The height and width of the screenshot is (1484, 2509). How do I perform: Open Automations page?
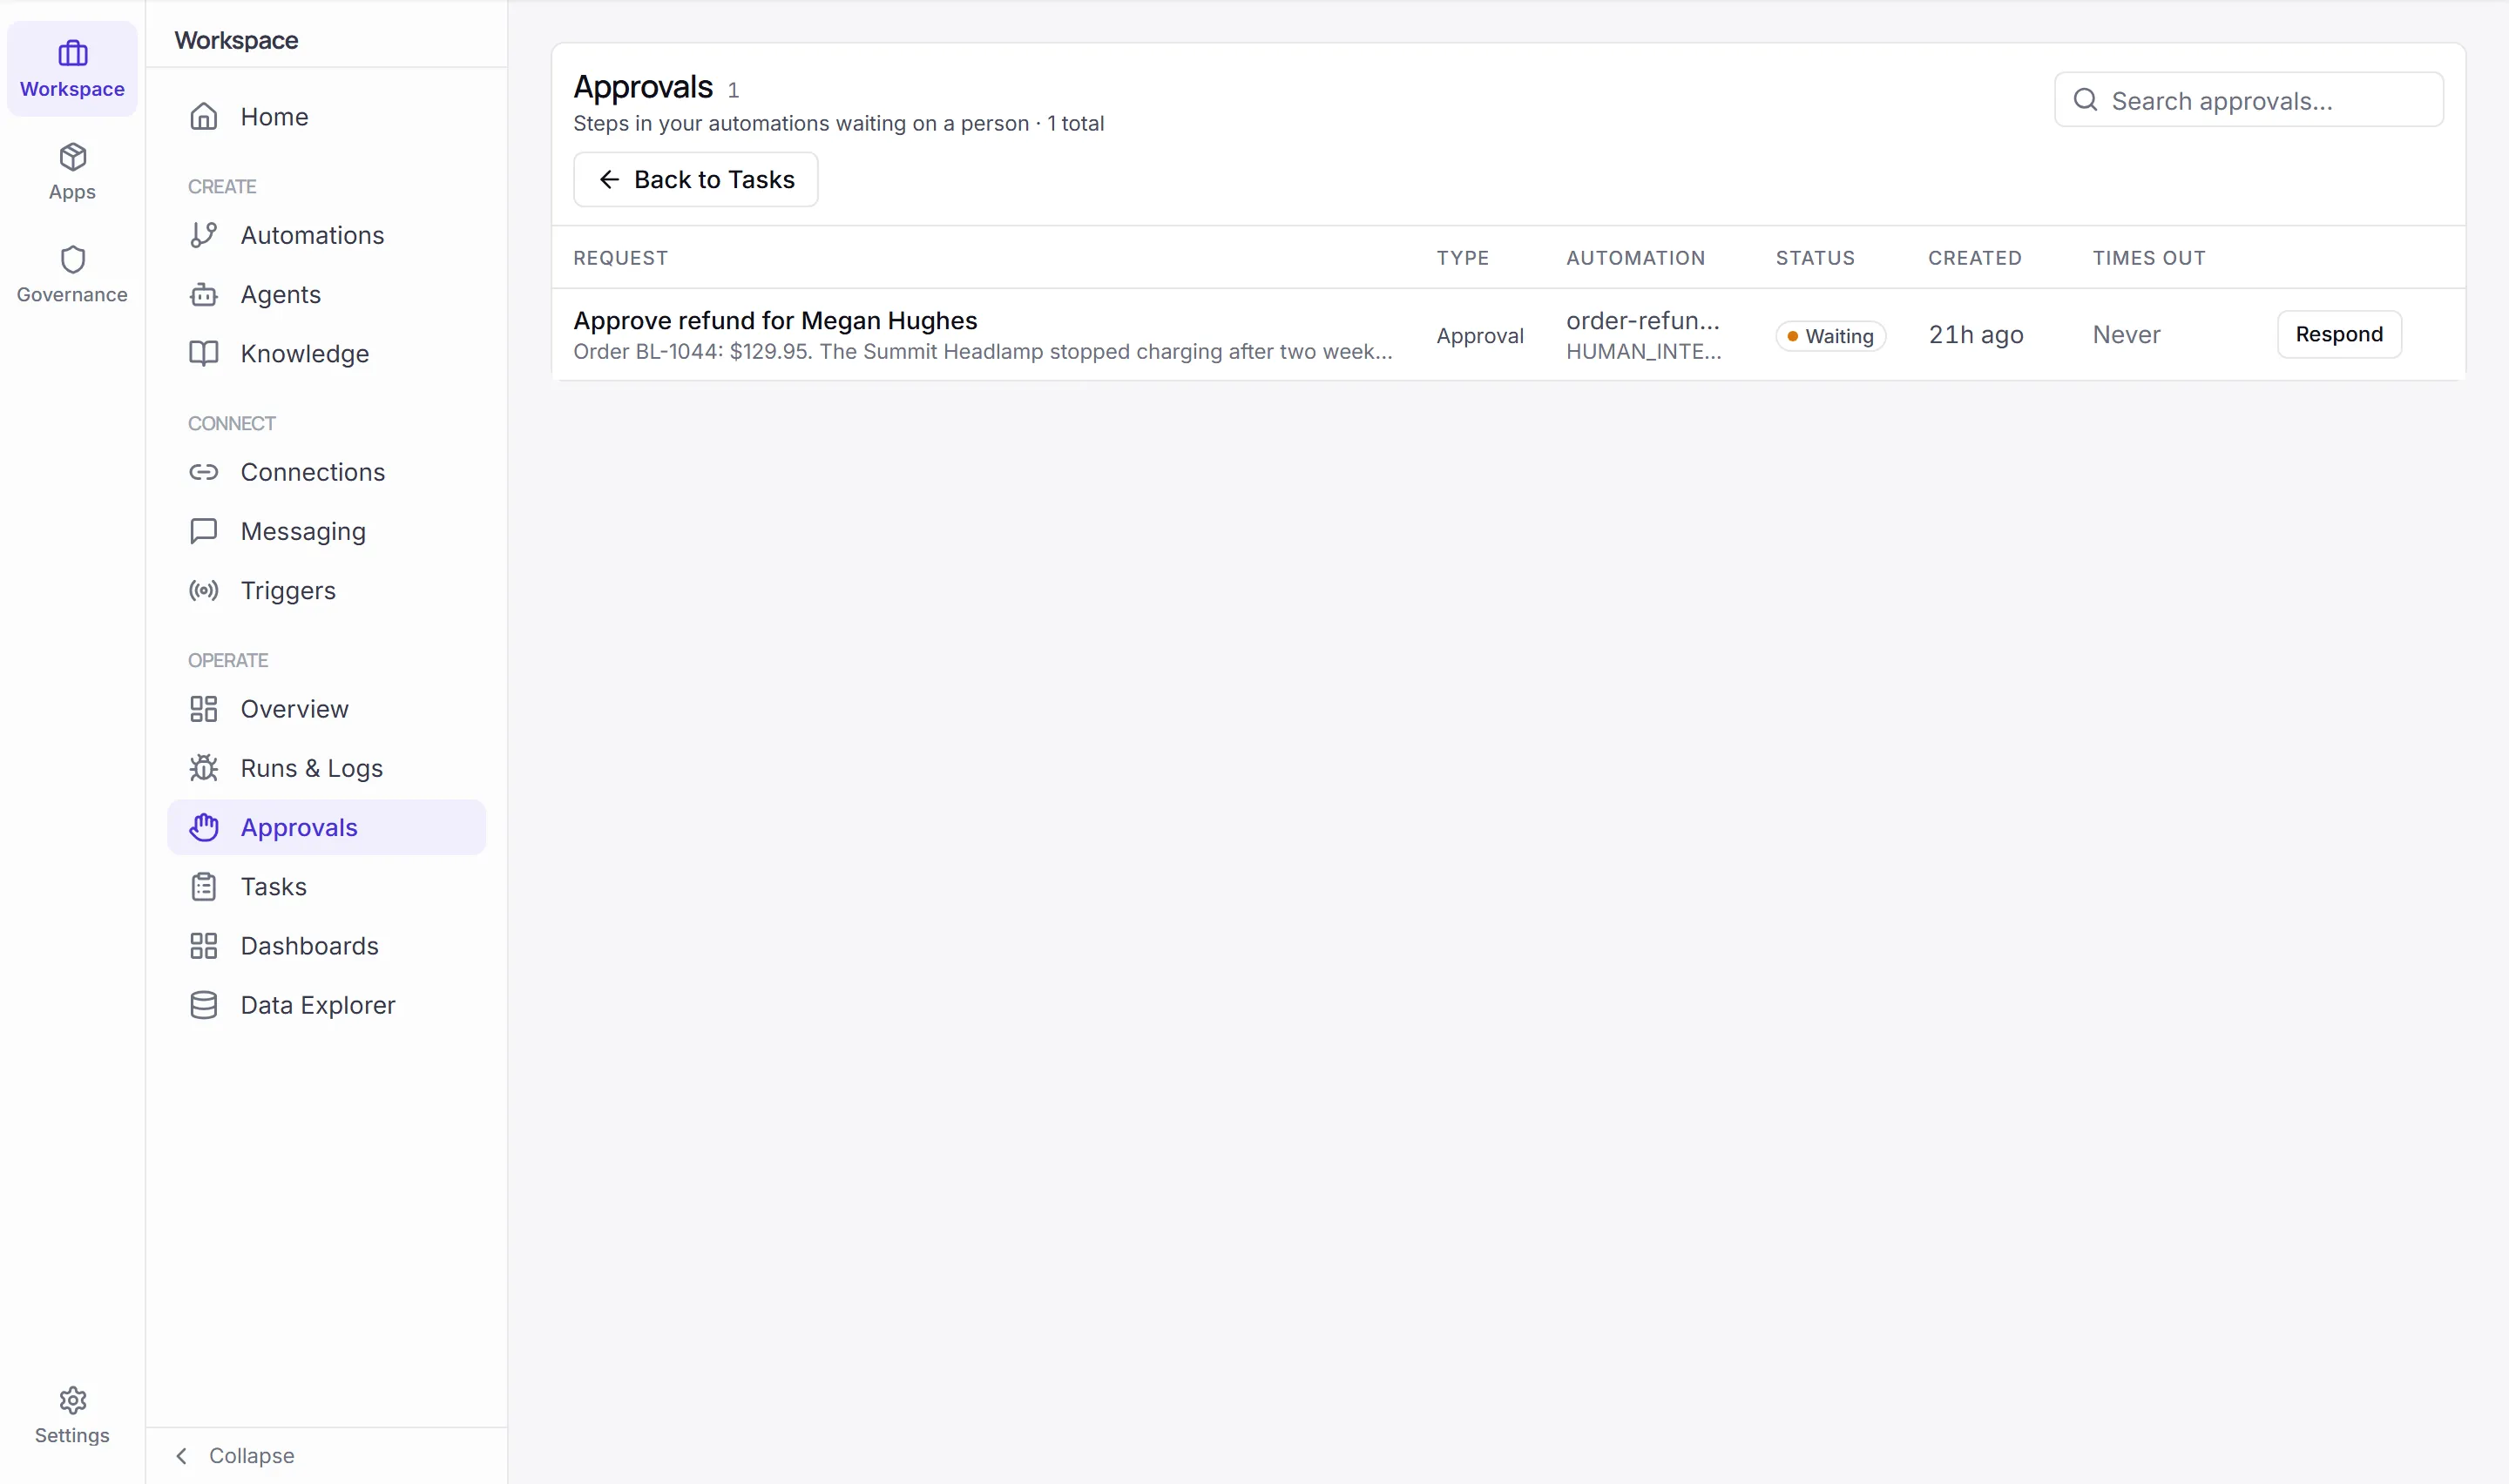click(x=326, y=235)
